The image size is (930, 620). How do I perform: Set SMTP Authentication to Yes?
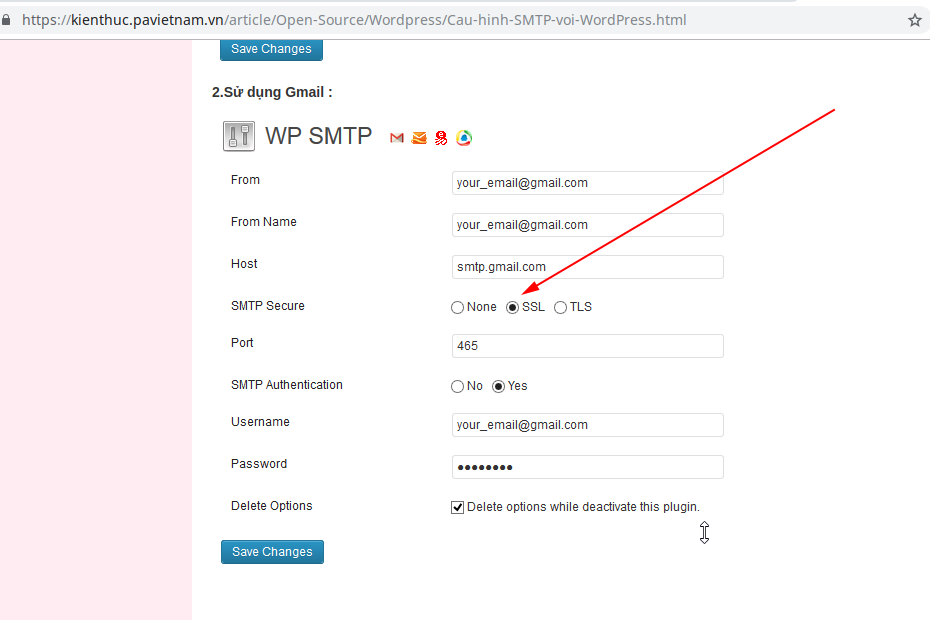(x=499, y=386)
